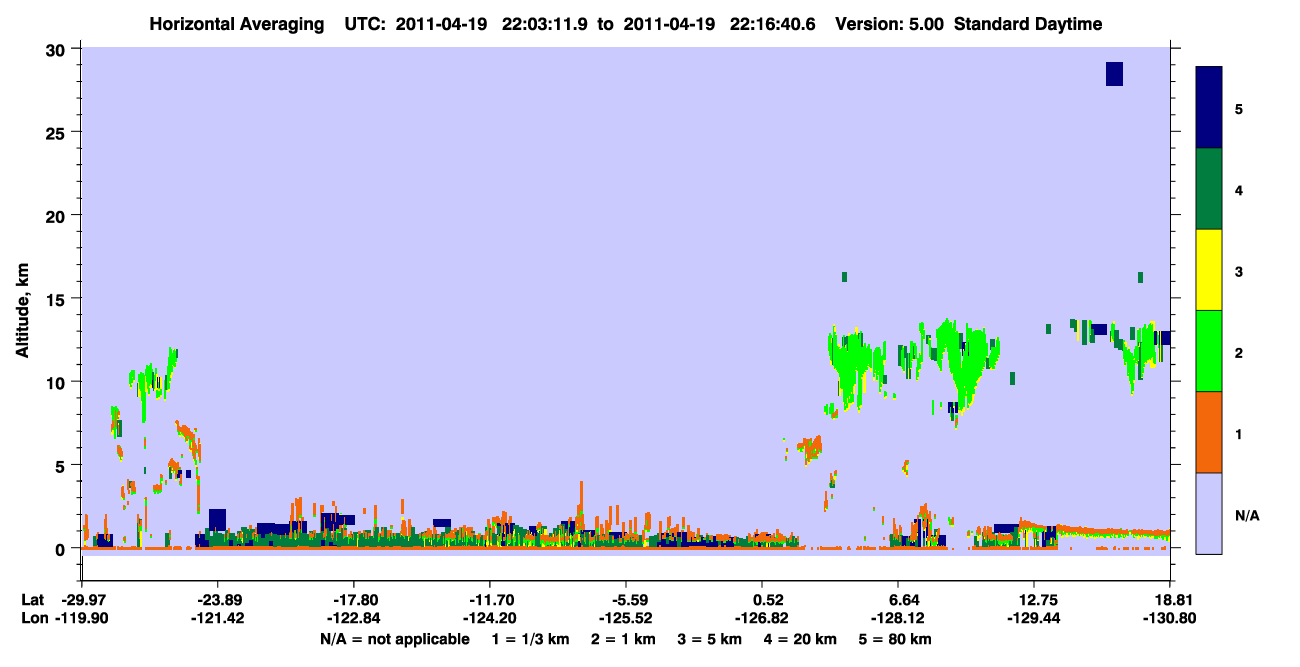This screenshot has width=1300, height=667.
Task: Click the '5 = 80 km' legend entry
Action: (897, 639)
